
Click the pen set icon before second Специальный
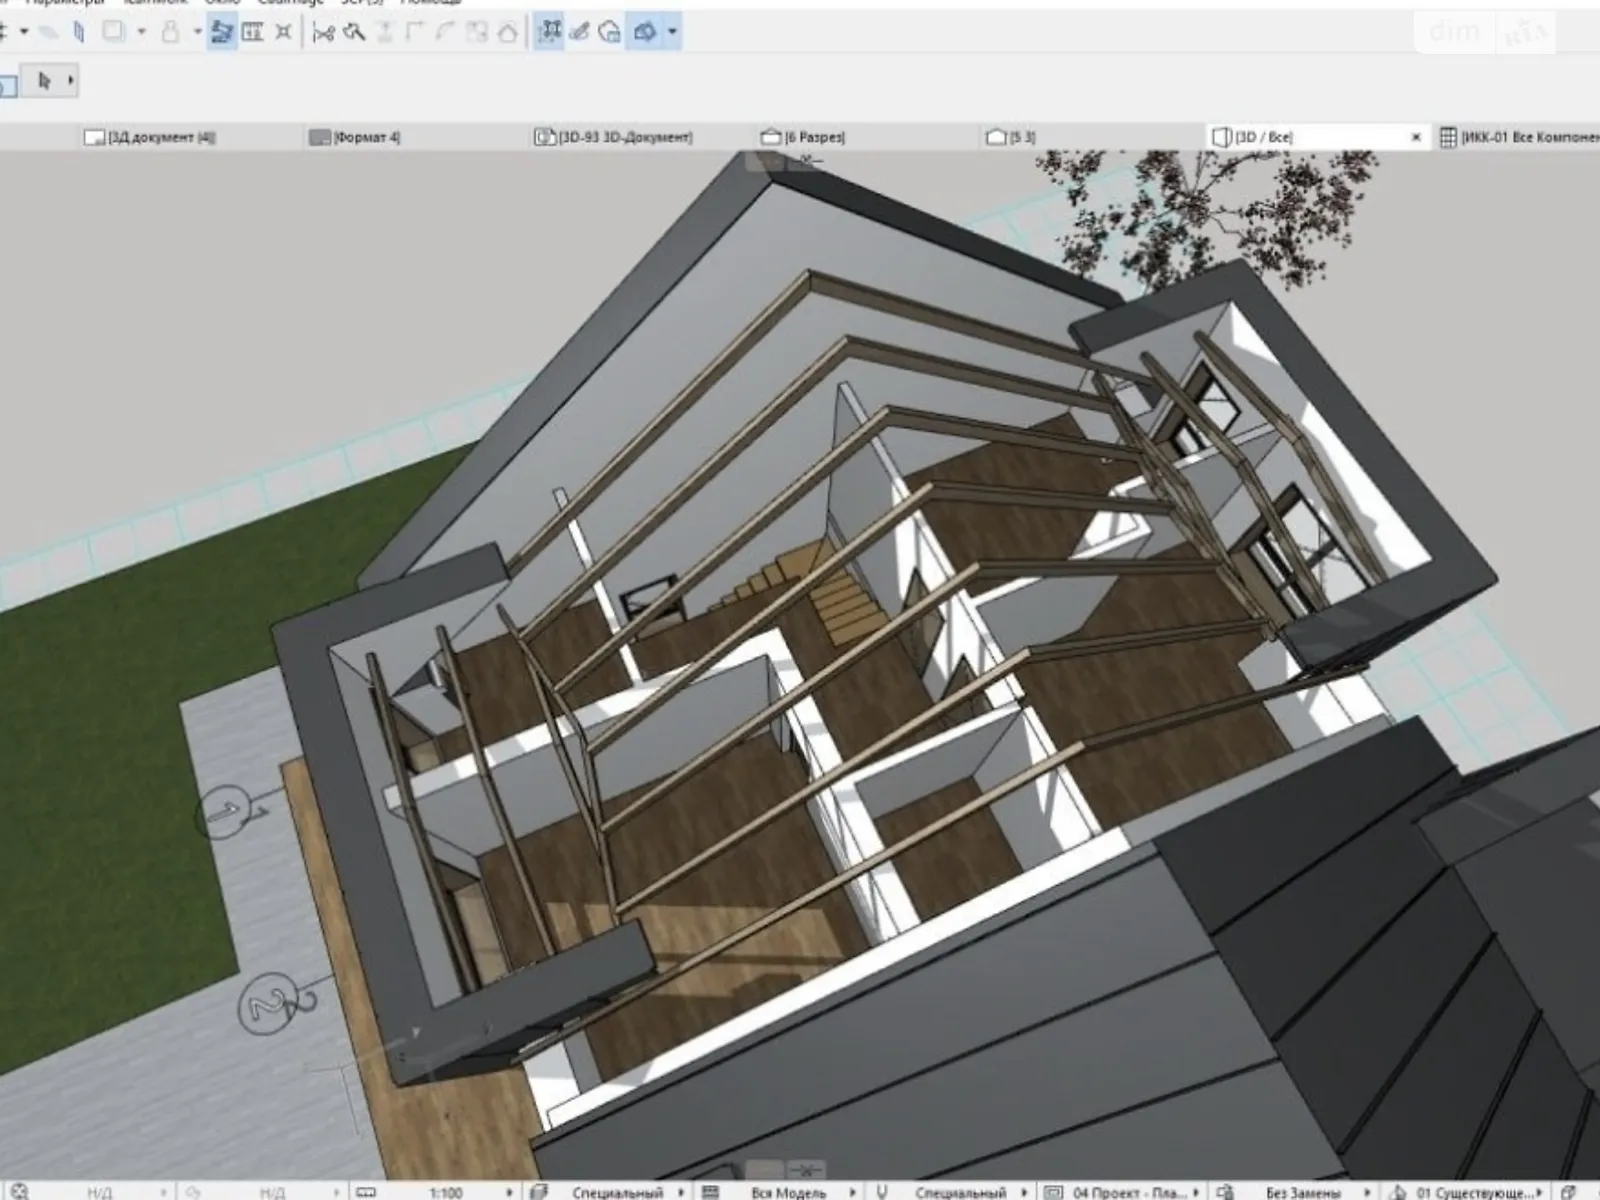click(x=882, y=1192)
